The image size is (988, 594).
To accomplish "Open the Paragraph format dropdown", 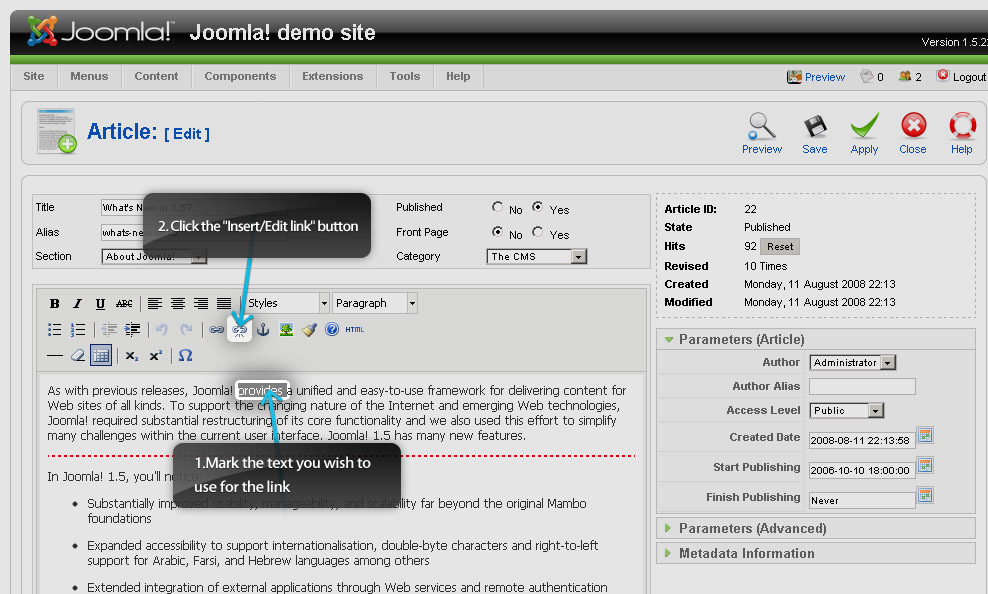I will point(374,304).
